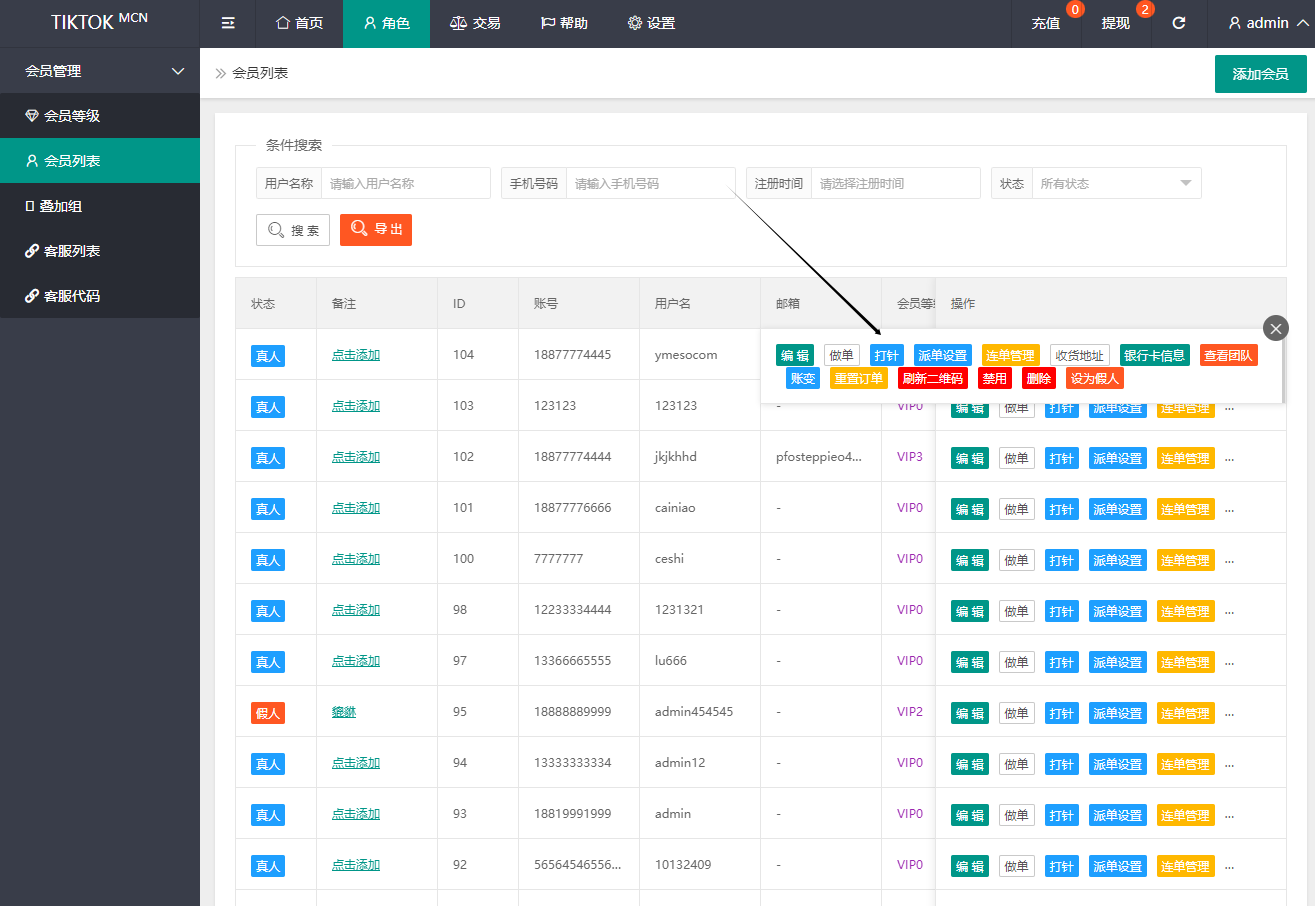Click the red 禁用 button in popup
Screen dimensions: 1315x906
pyautogui.click(x=994, y=378)
